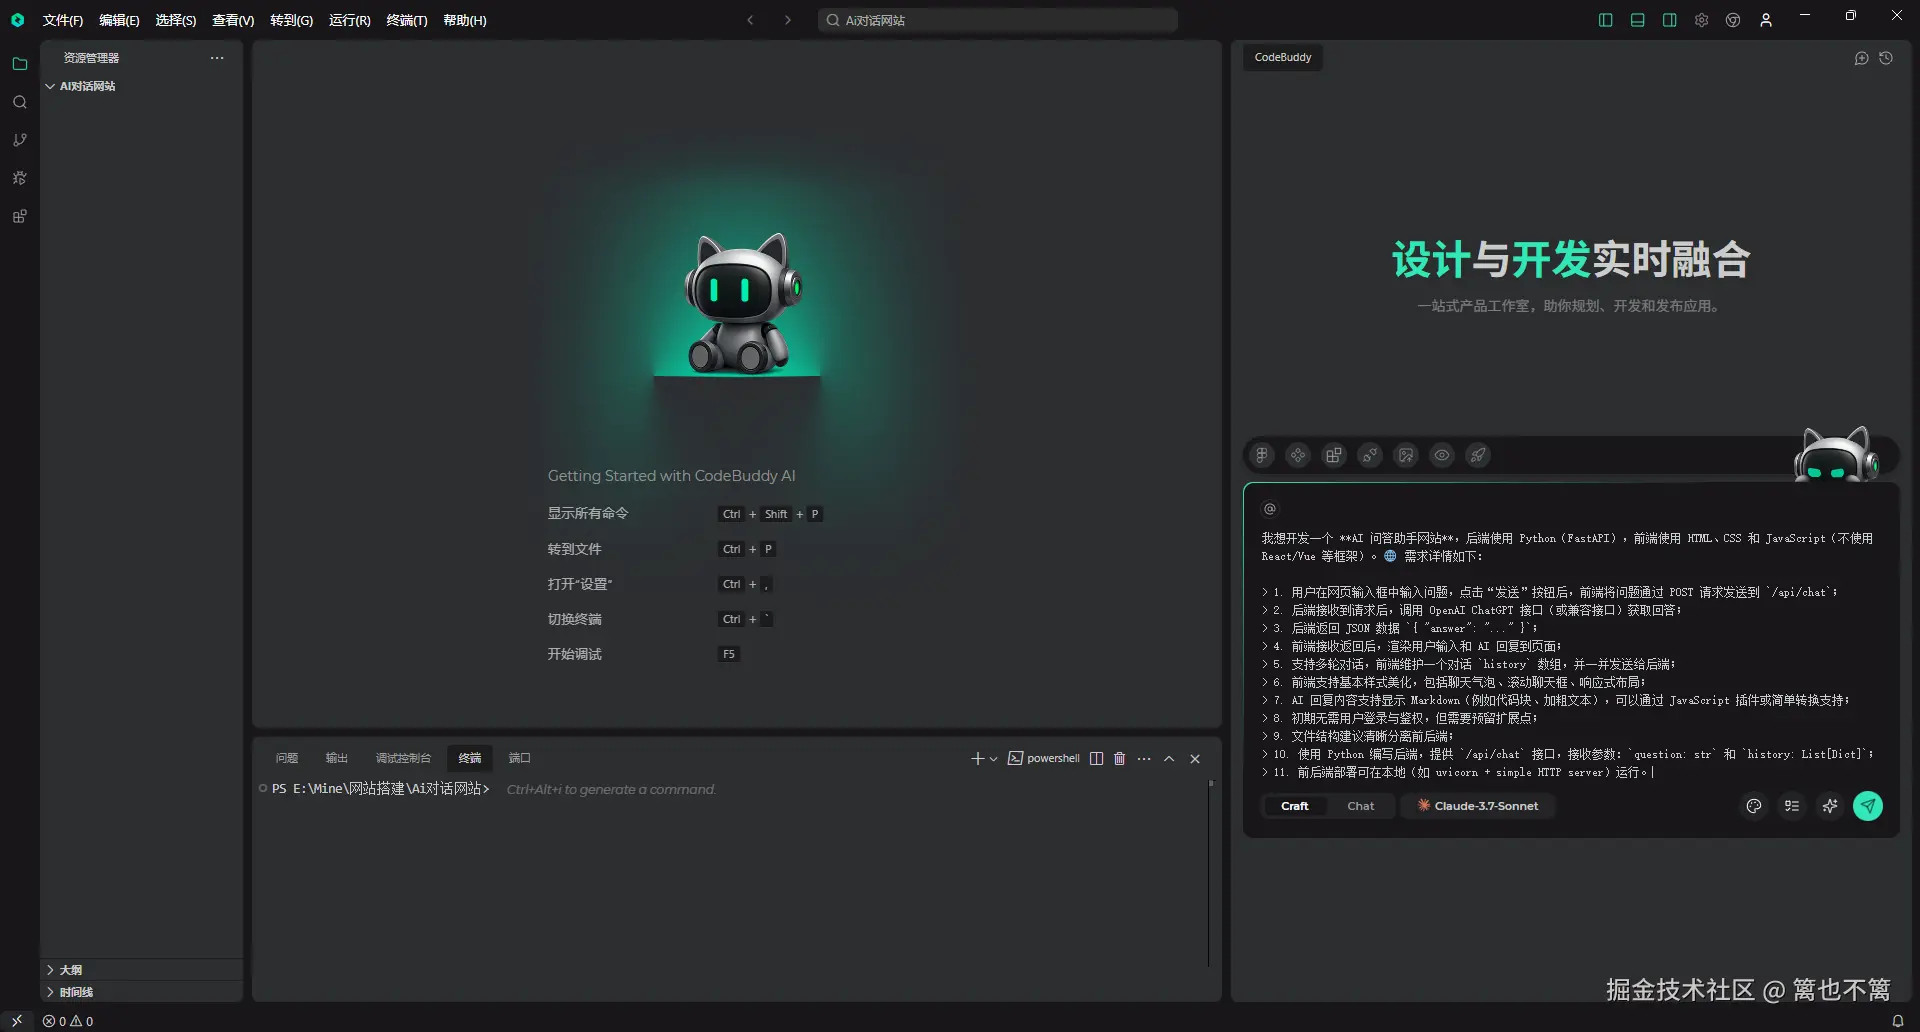Open the 选择(S) menu
The image size is (1920, 1032).
tap(176, 20)
